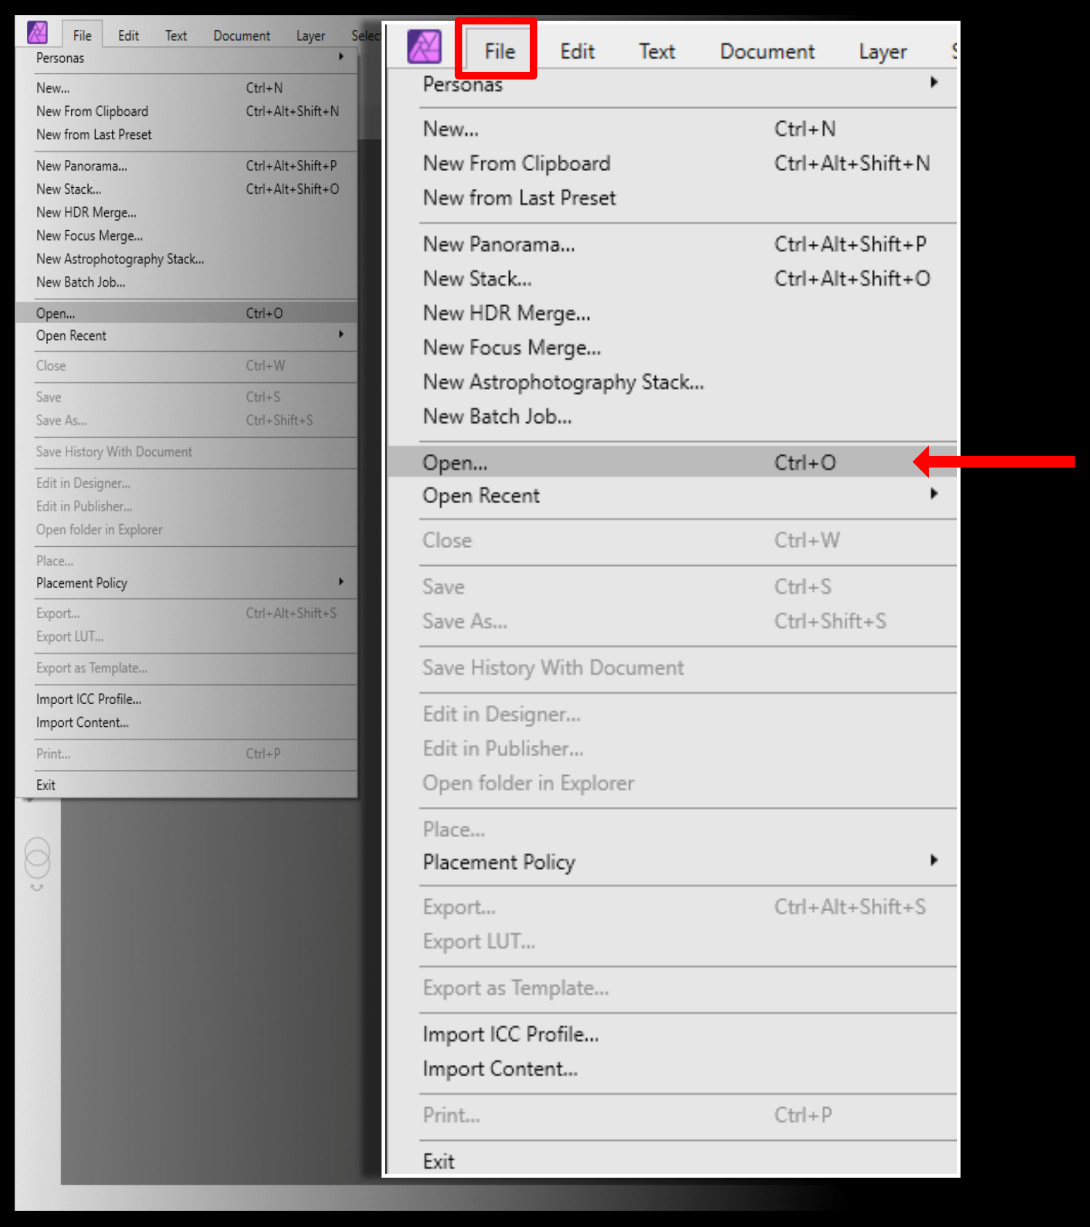Start New HDR Merge... from the small left menu

click(187, 212)
